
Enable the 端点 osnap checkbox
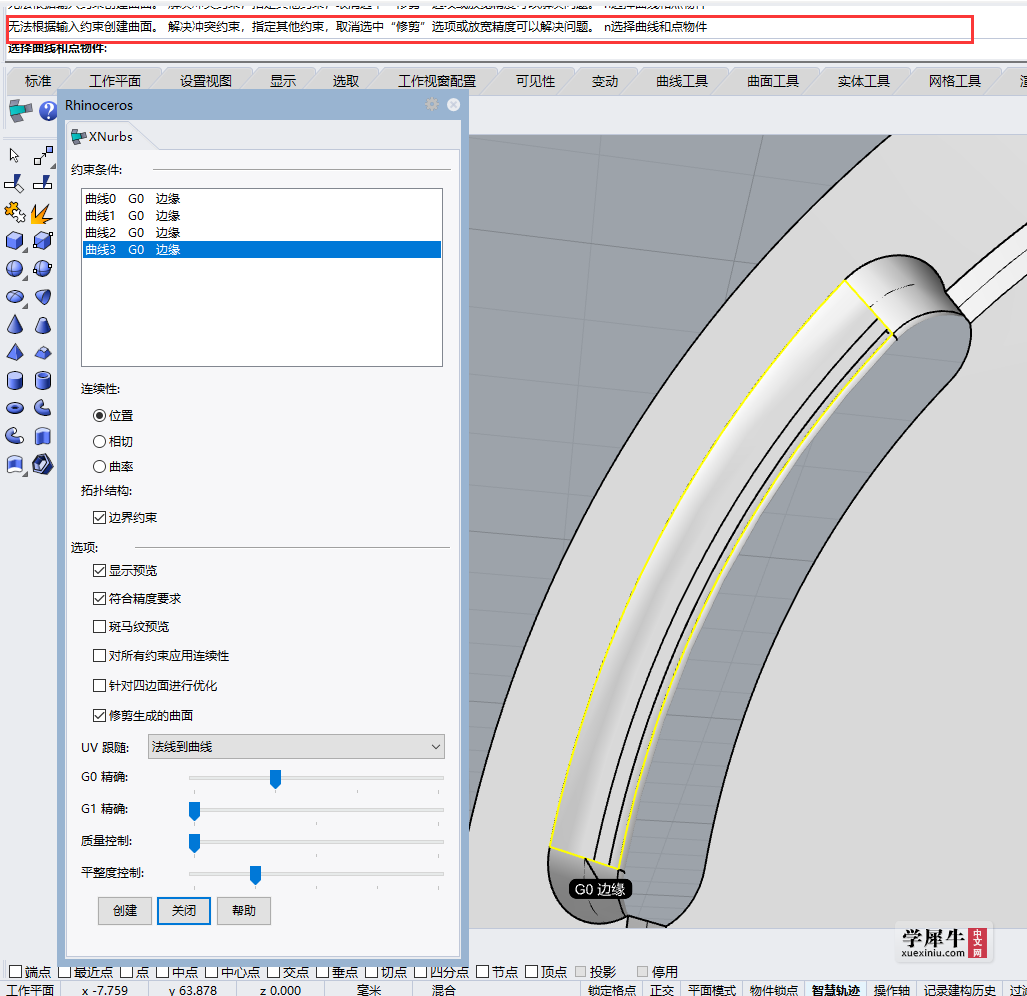(x=16, y=972)
